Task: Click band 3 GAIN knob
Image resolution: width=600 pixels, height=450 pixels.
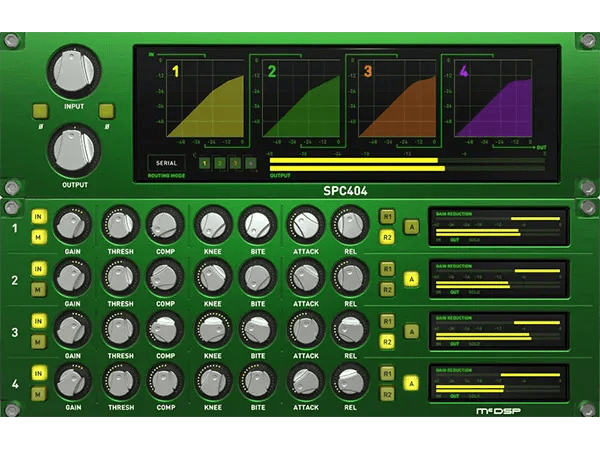Action: [72, 330]
